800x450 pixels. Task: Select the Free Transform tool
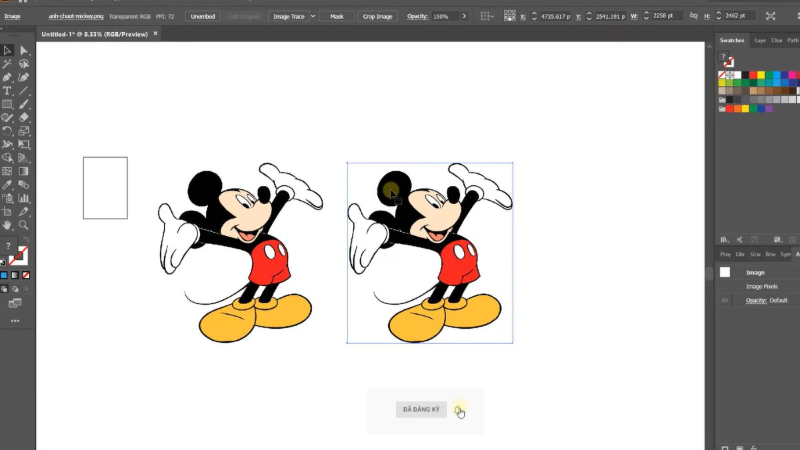tap(23, 144)
